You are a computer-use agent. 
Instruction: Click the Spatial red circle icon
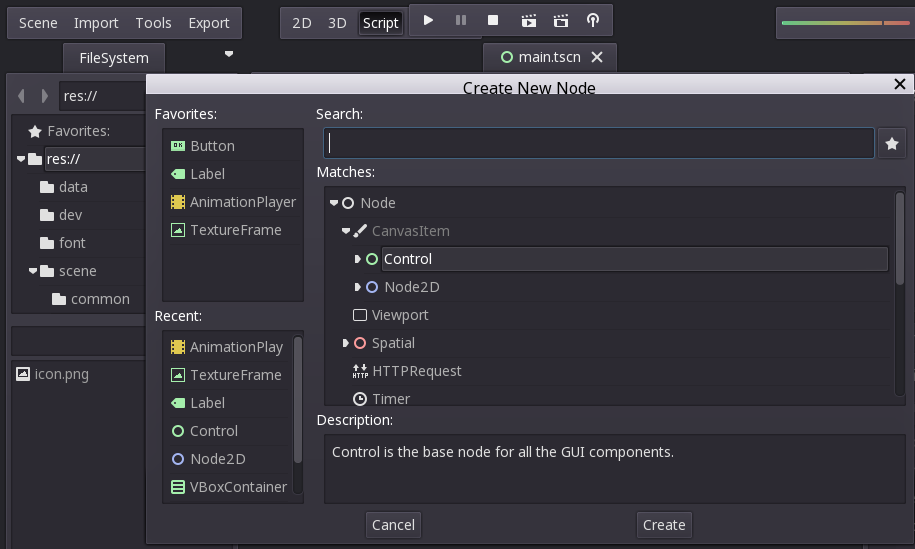point(360,343)
